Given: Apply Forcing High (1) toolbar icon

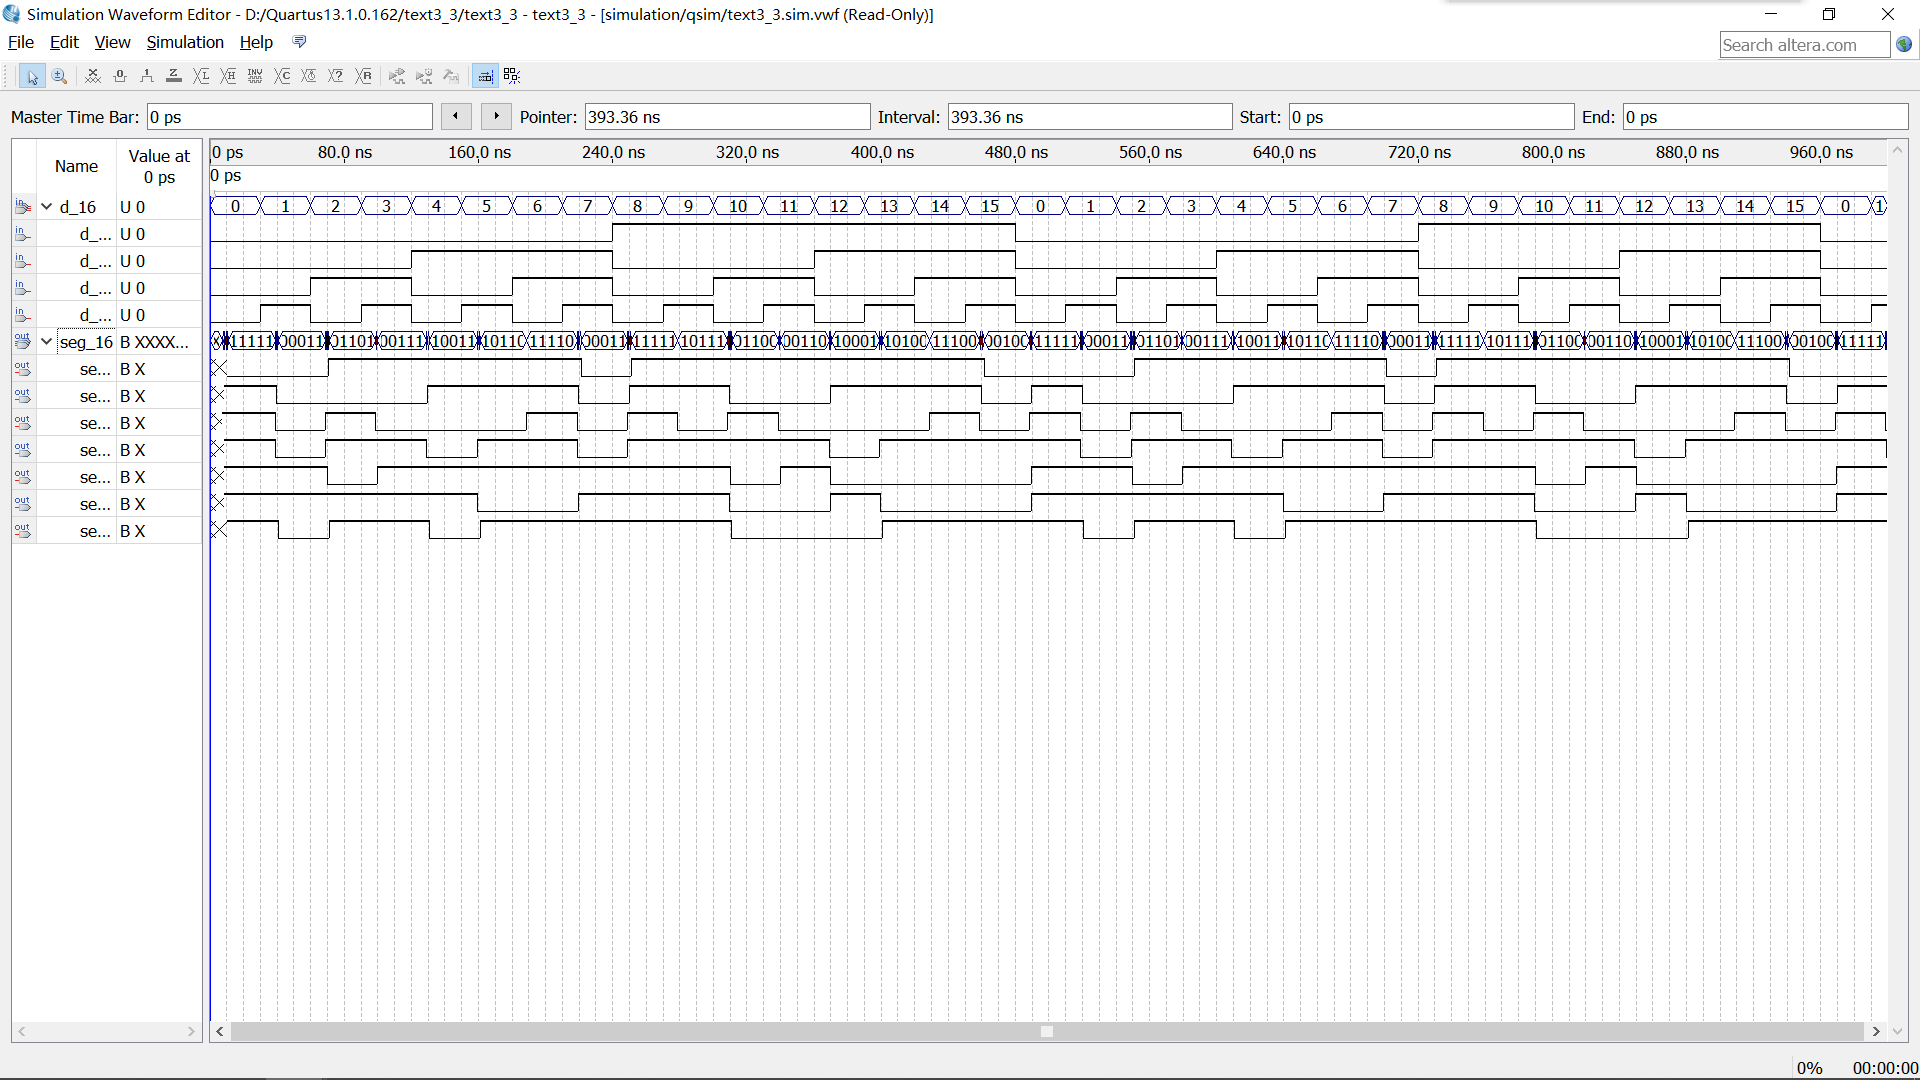Looking at the screenshot, I should [x=147, y=77].
